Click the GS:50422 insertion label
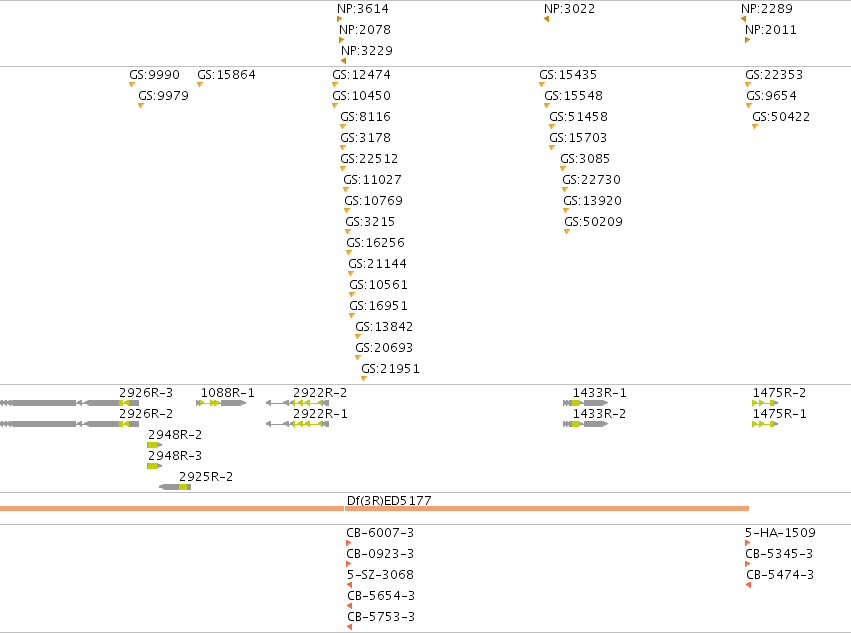851x633 pixels. [x=781, y=117]
